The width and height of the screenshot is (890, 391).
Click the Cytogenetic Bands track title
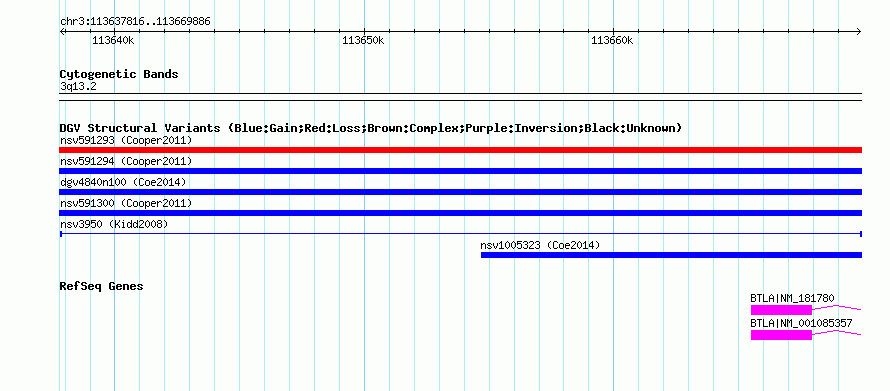[x=119, y=74]
